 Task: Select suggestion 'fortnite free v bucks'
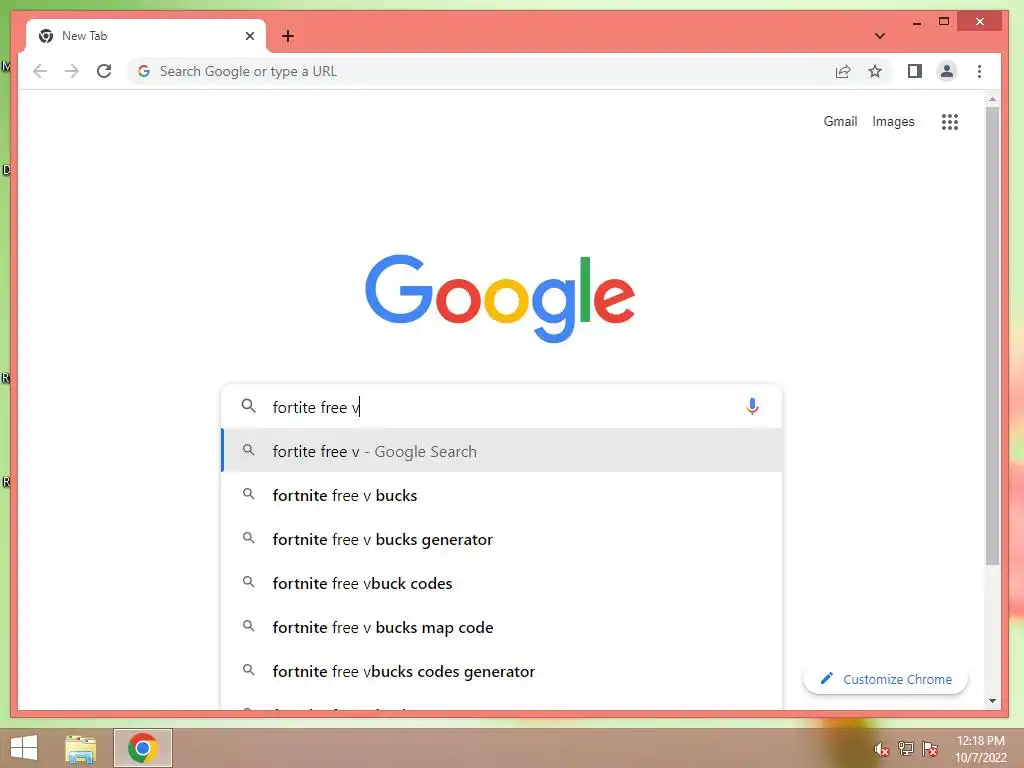(x=502, y=495)
